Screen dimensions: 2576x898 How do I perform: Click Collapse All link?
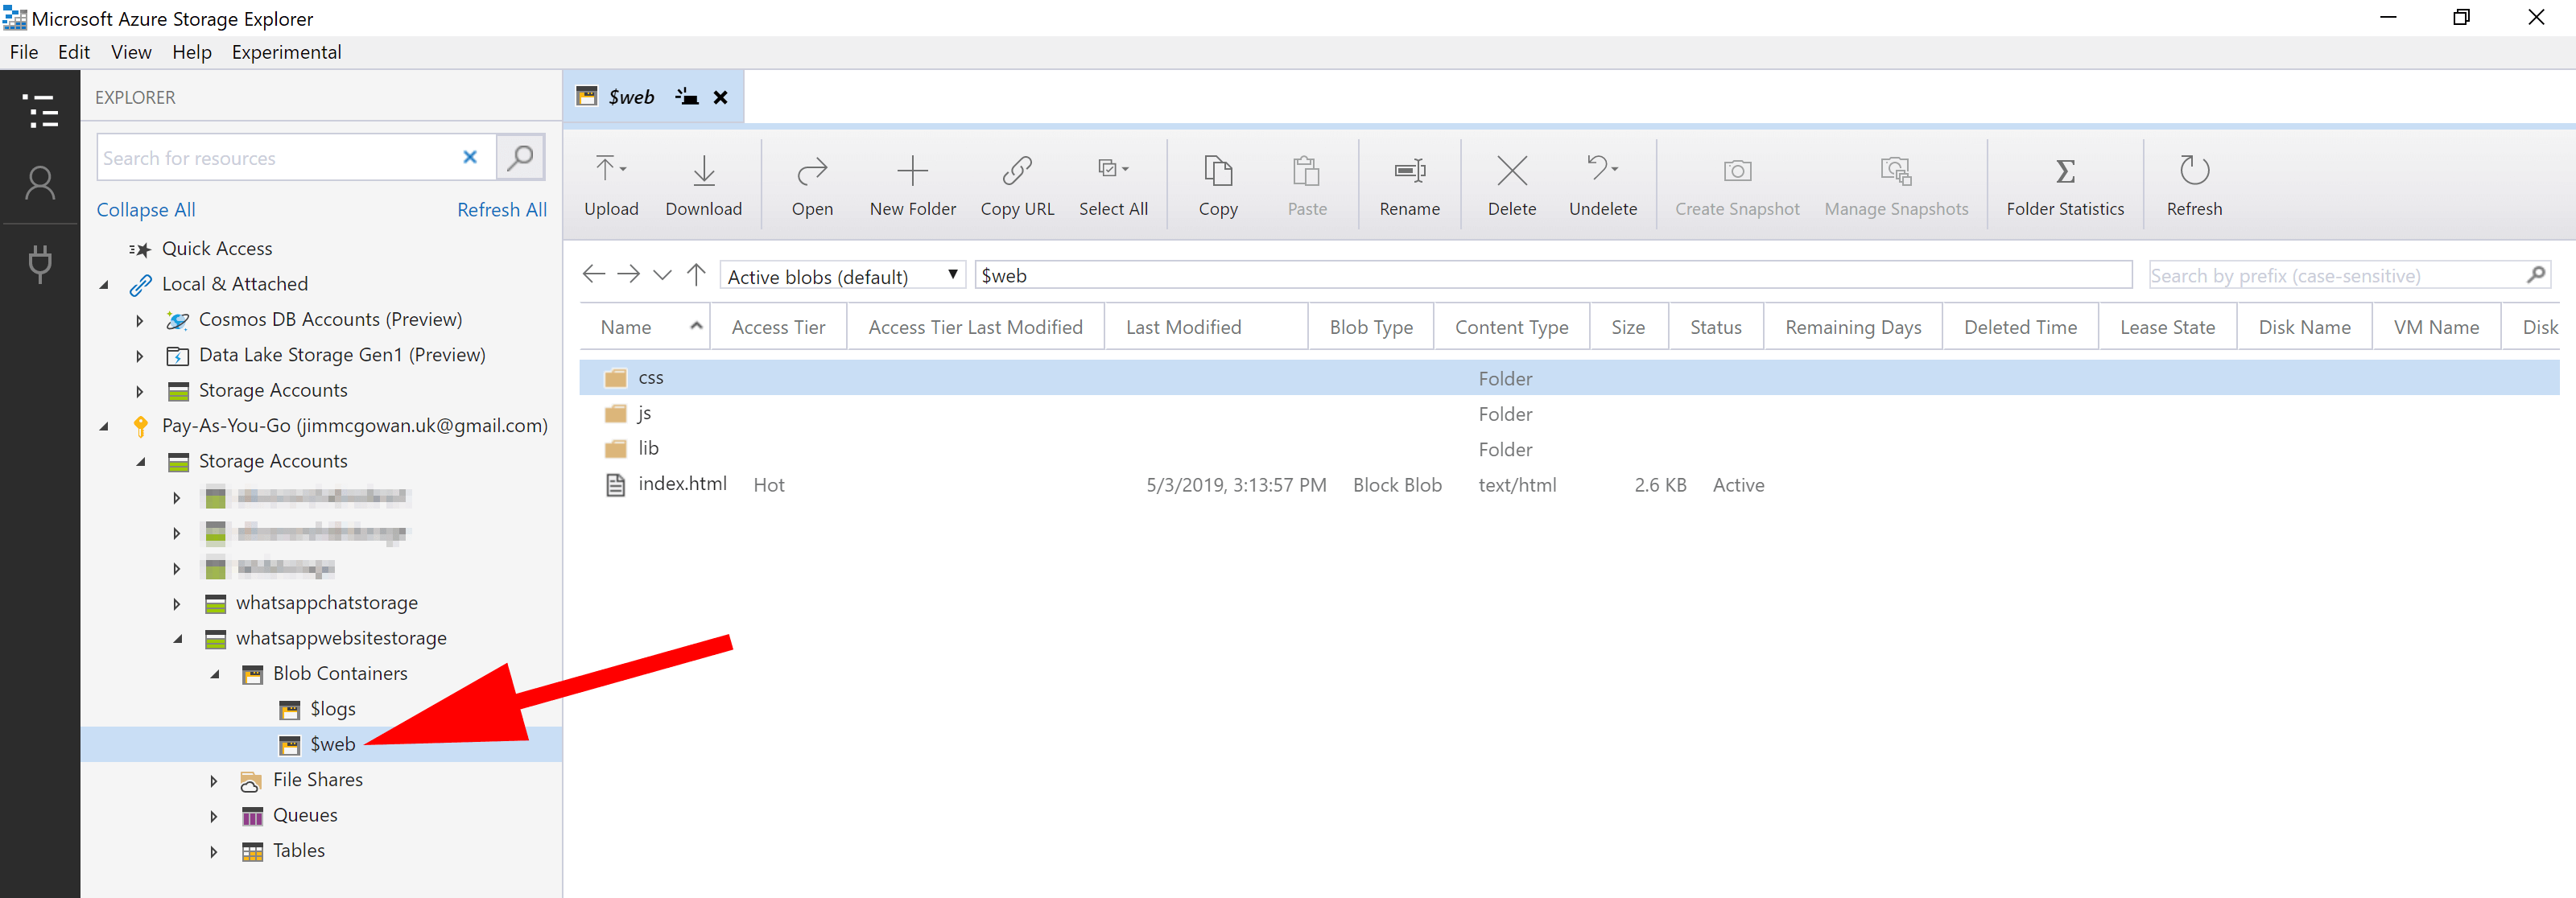pos(146,210)
